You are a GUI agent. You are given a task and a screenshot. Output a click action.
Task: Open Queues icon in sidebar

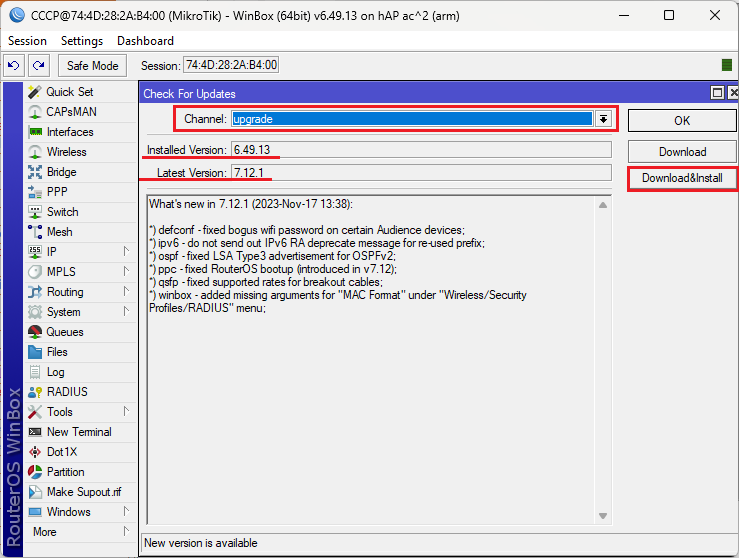(34, 332)
